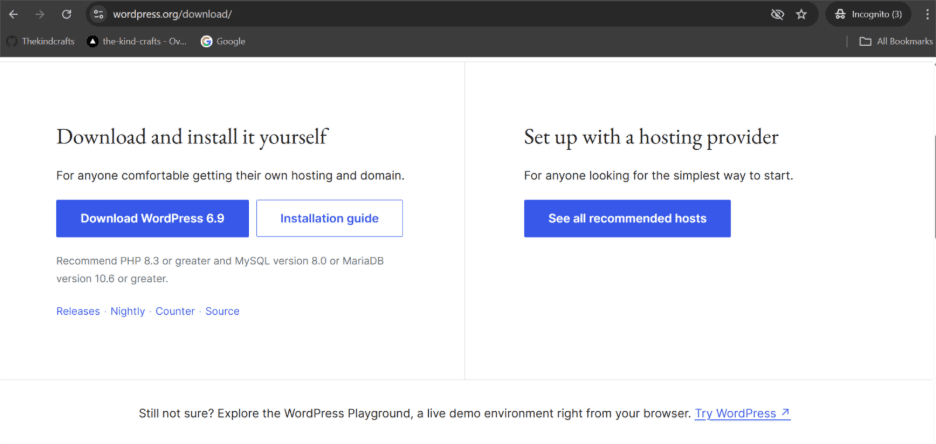Open the Google bookmark
The height and width of the screenshot is (444, 936).
pos(223,41)
